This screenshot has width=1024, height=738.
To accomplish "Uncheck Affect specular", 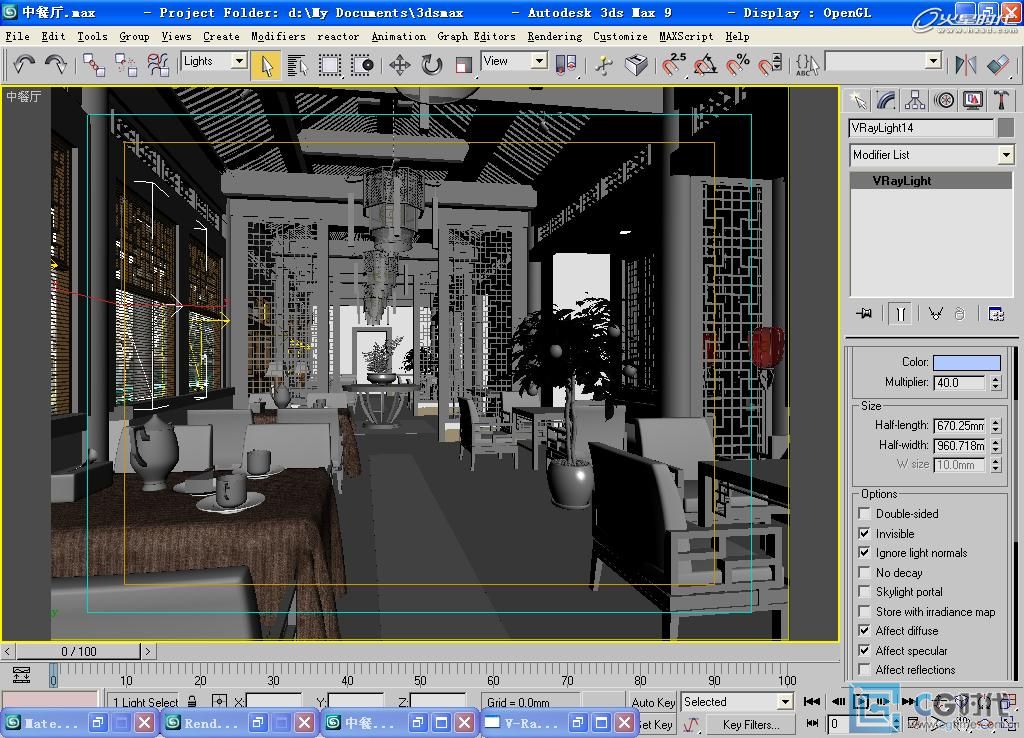I will [864, 650].
